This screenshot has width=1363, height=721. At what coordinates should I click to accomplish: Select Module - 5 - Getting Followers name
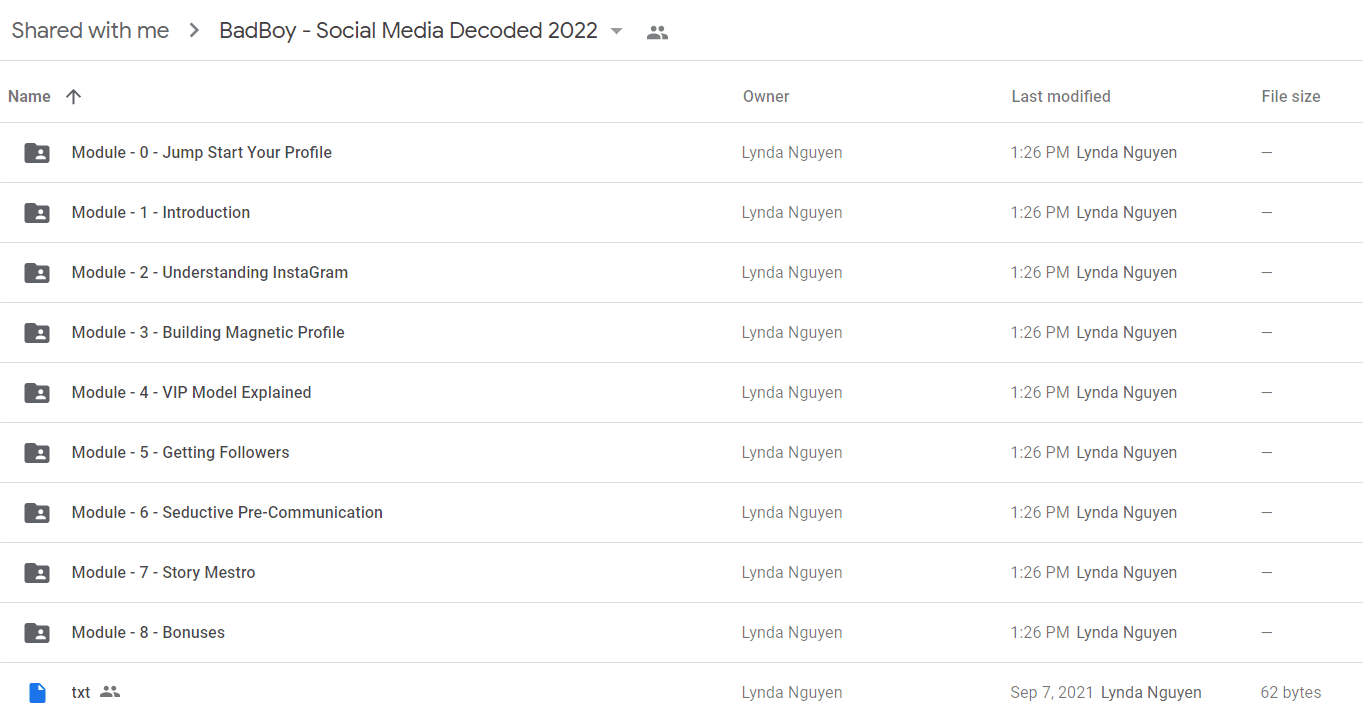pyautogui.click(x=181, y=453)
